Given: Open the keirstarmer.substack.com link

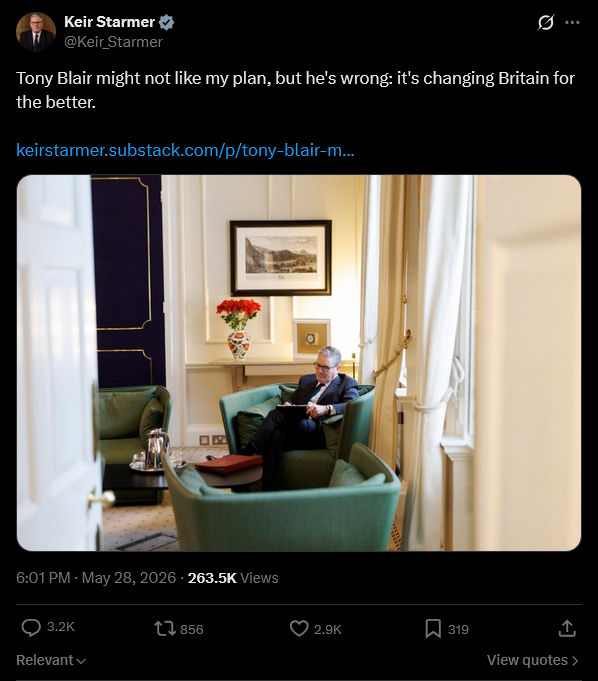Looking at the screenshot, I should (185, 150).
